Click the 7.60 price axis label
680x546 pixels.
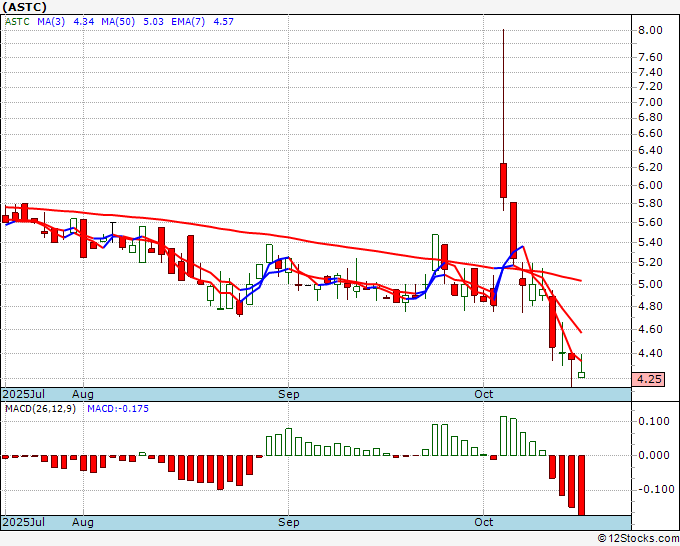coord(650,57)
